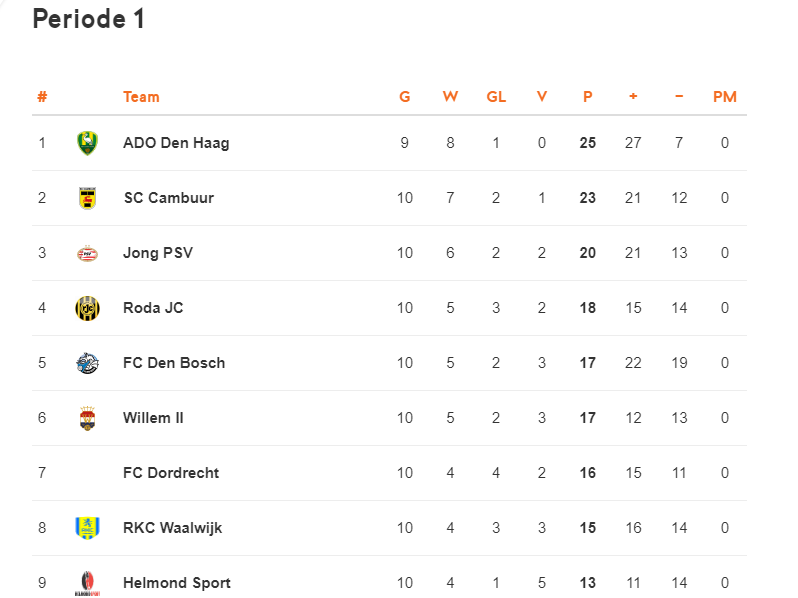This screenshot has height=598, width=798.
Task: Select the Roda JC team name
Action: 153,308
